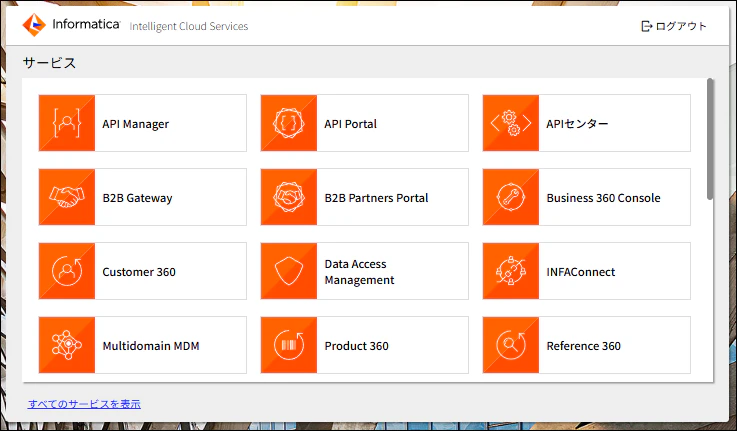The height and width of the screenshot is (431, 737).
Task: Click the Data Access Management shield icon
Action: coord(289,271)
